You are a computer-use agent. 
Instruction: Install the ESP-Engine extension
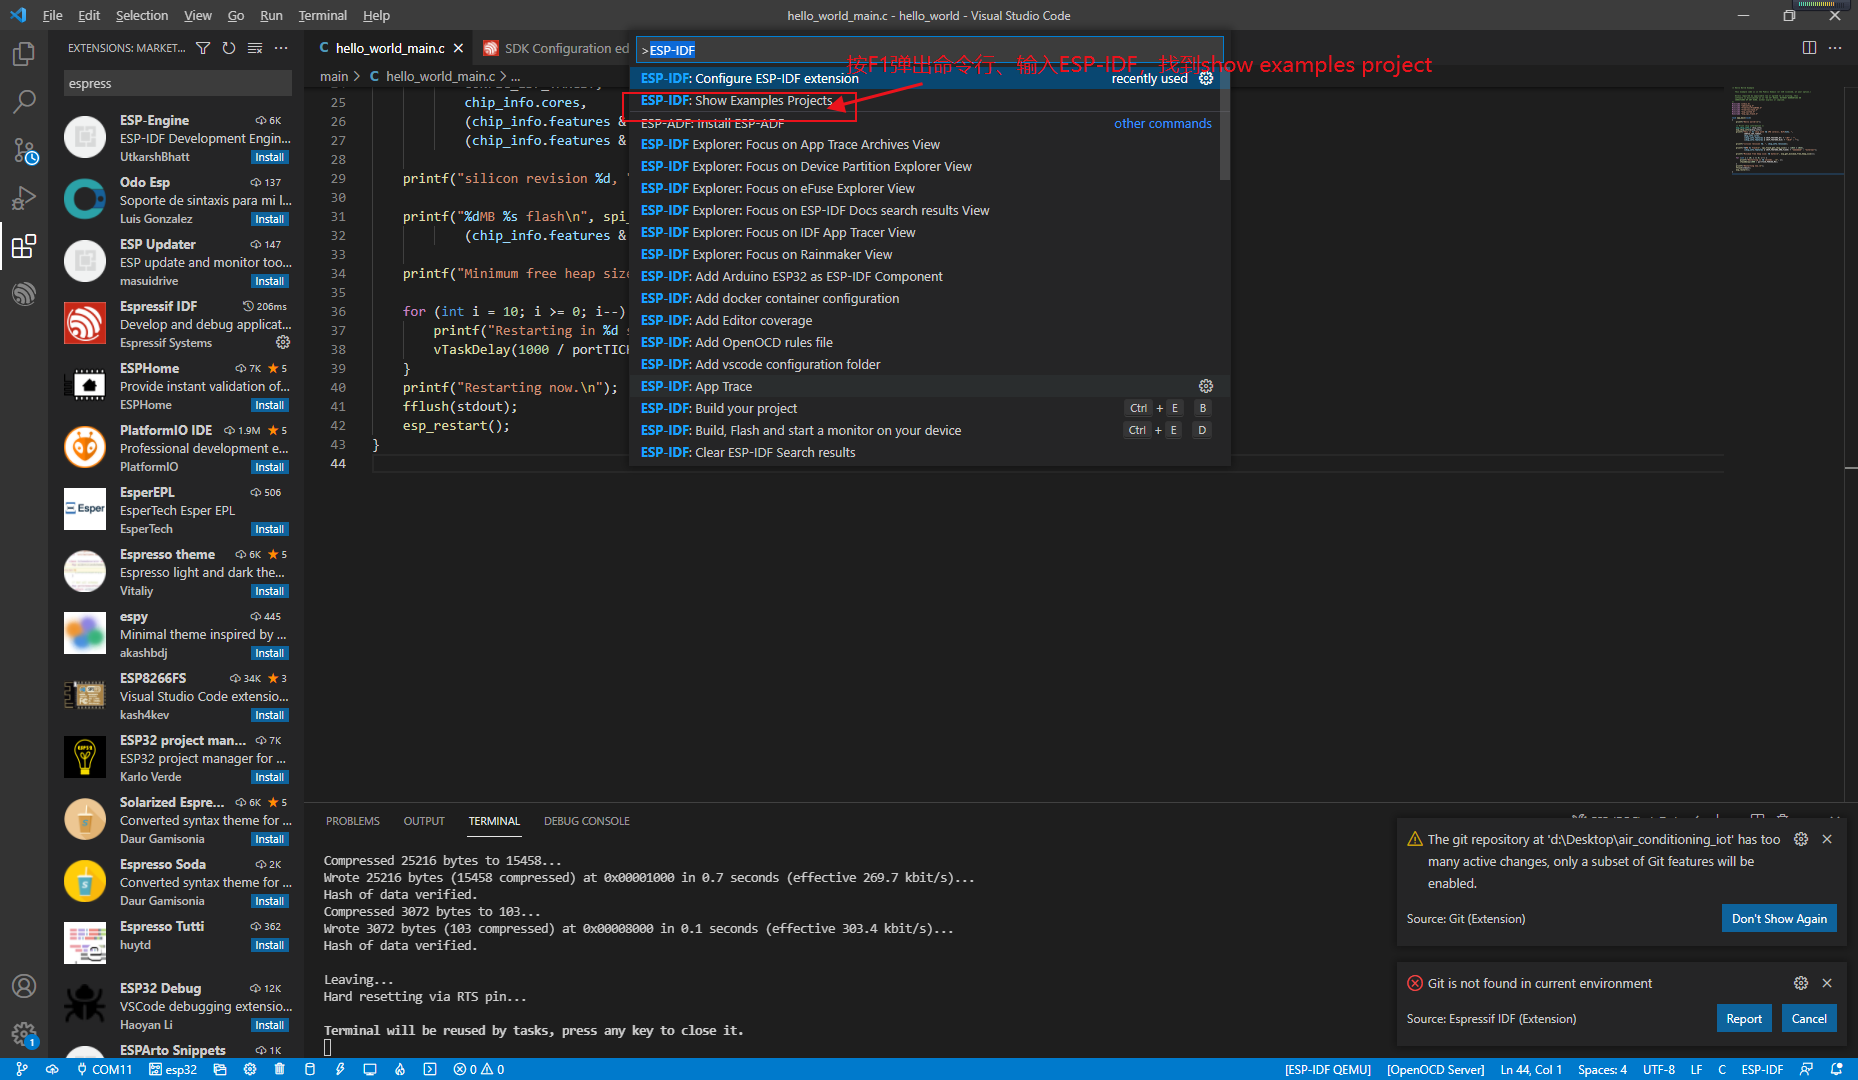point(270,157)
